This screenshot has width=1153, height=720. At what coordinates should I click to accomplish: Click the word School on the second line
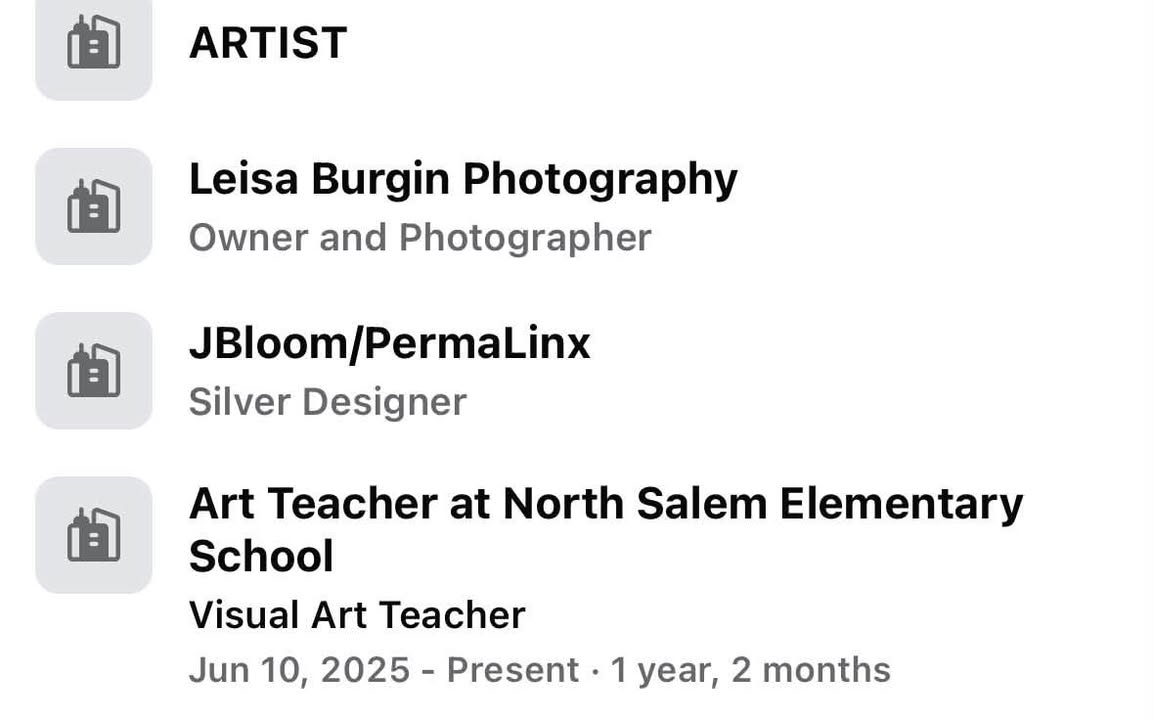click(261, 556)
